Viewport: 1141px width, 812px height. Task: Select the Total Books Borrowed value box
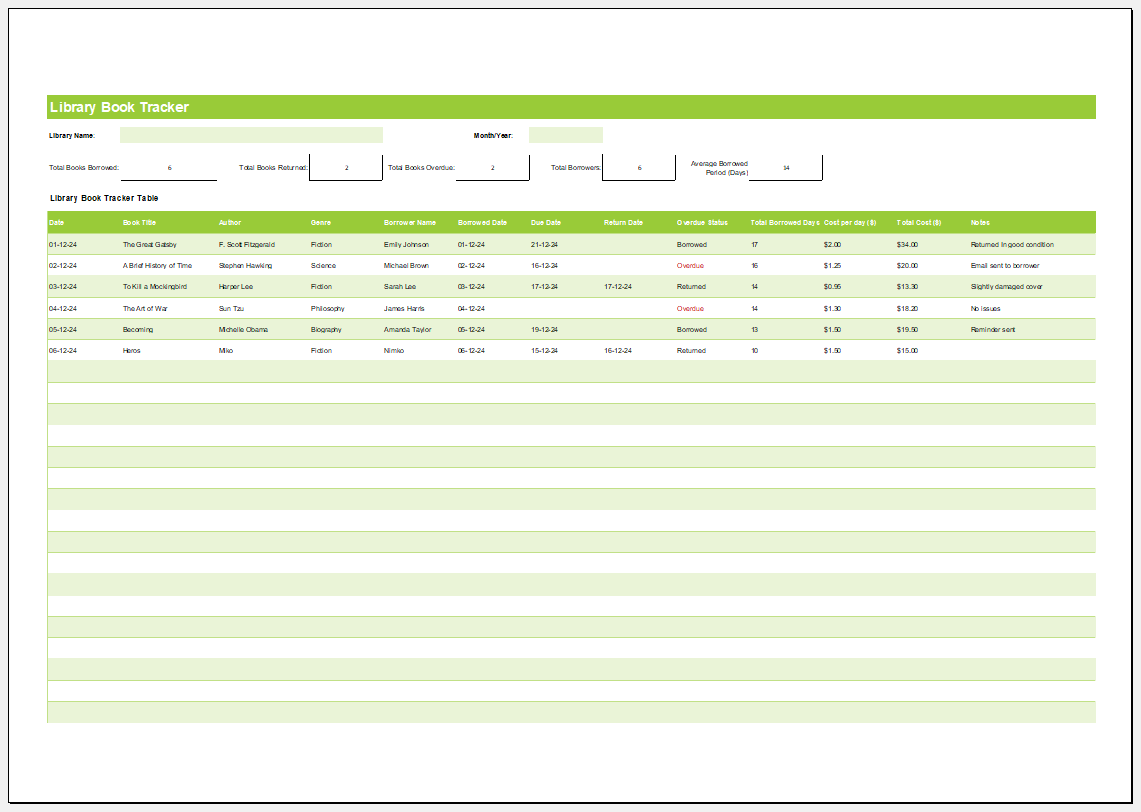point(169,168)
